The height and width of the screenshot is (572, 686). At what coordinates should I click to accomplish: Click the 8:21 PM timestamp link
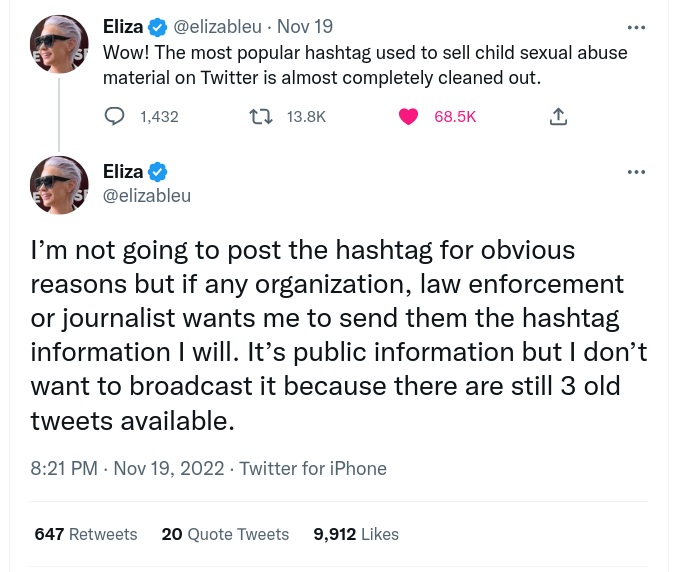[x=65, y=468]
